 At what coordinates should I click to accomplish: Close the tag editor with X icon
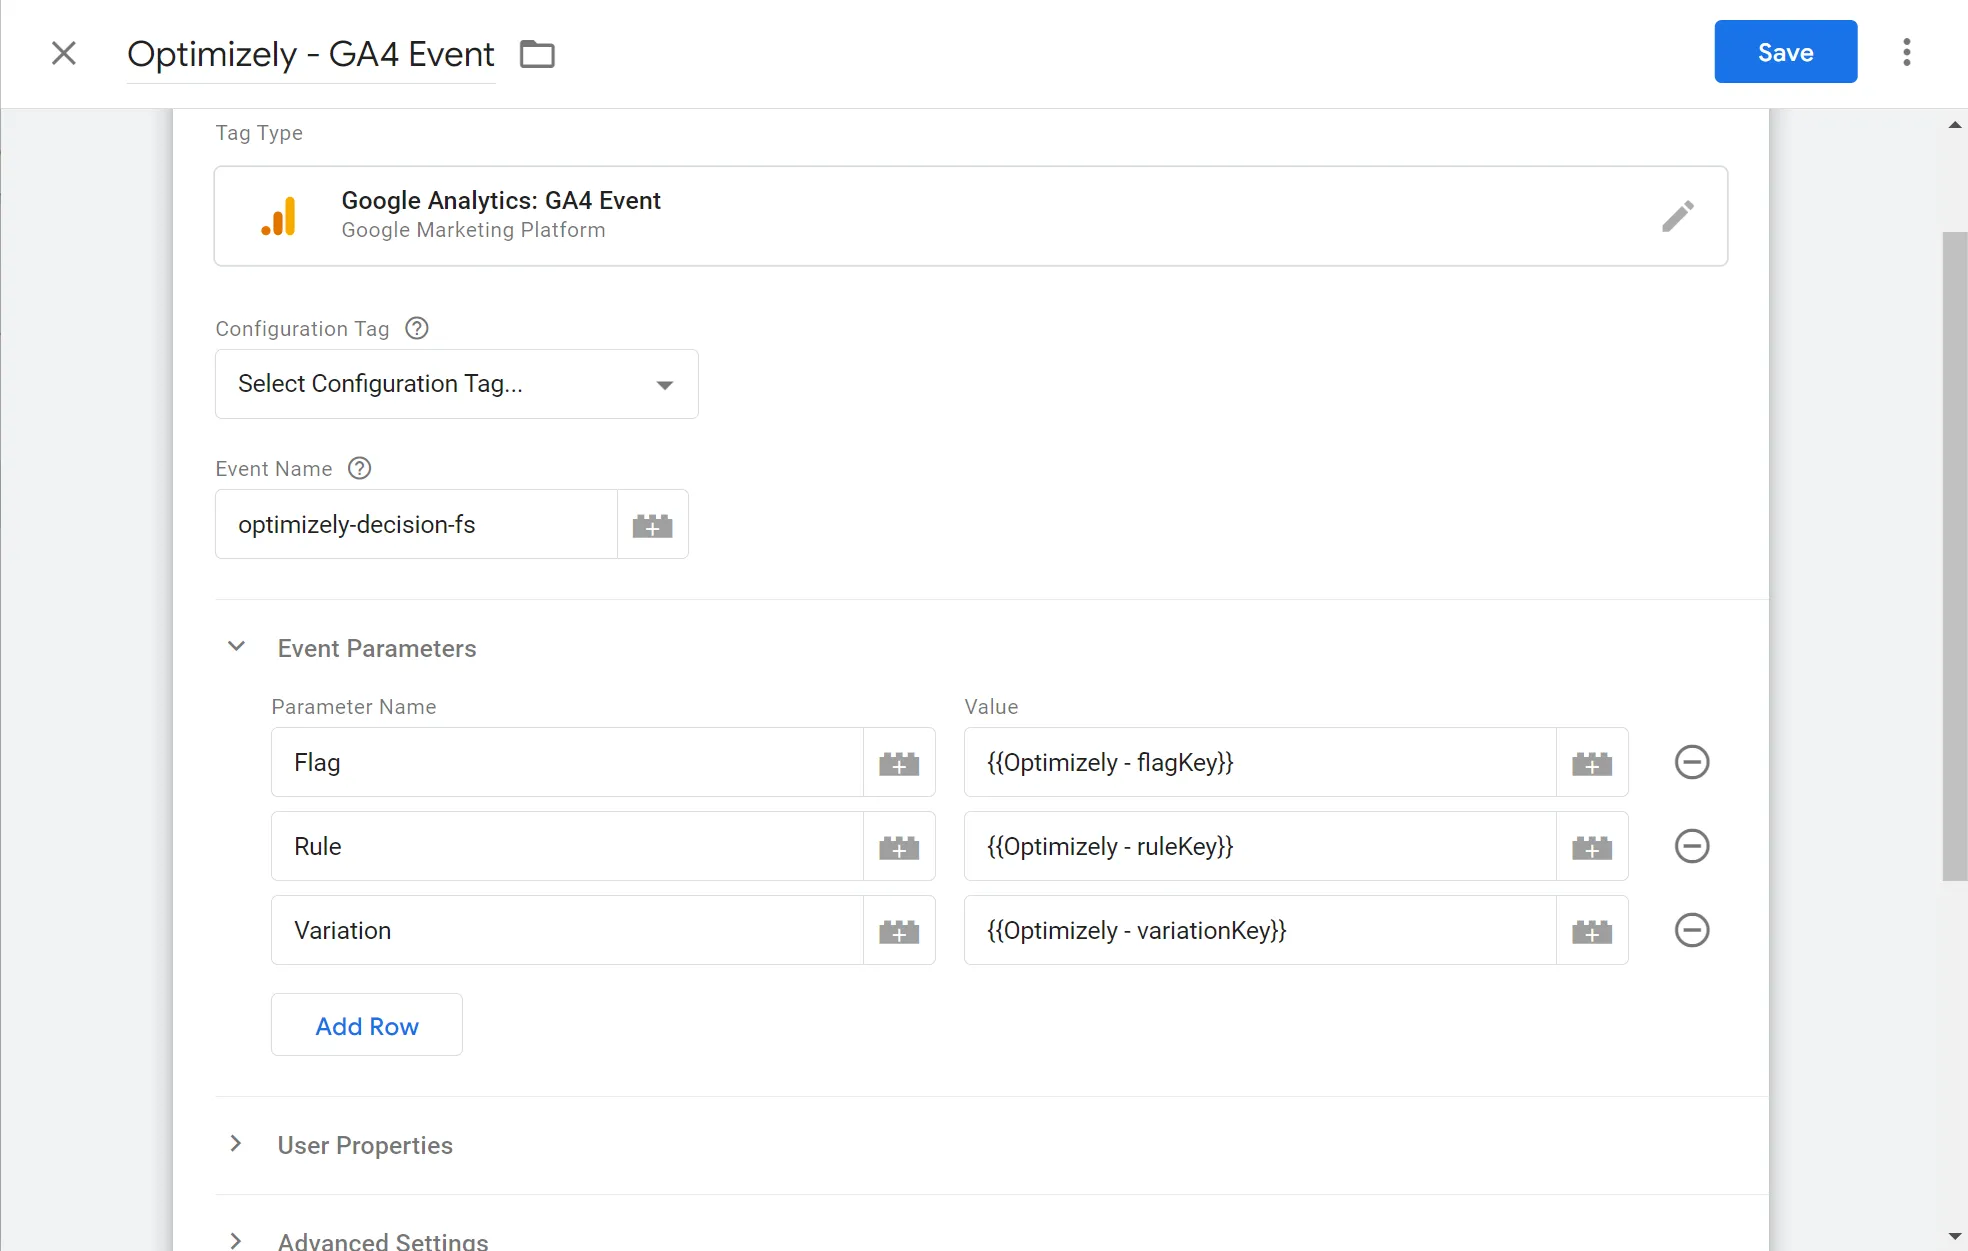pos(64,53)
